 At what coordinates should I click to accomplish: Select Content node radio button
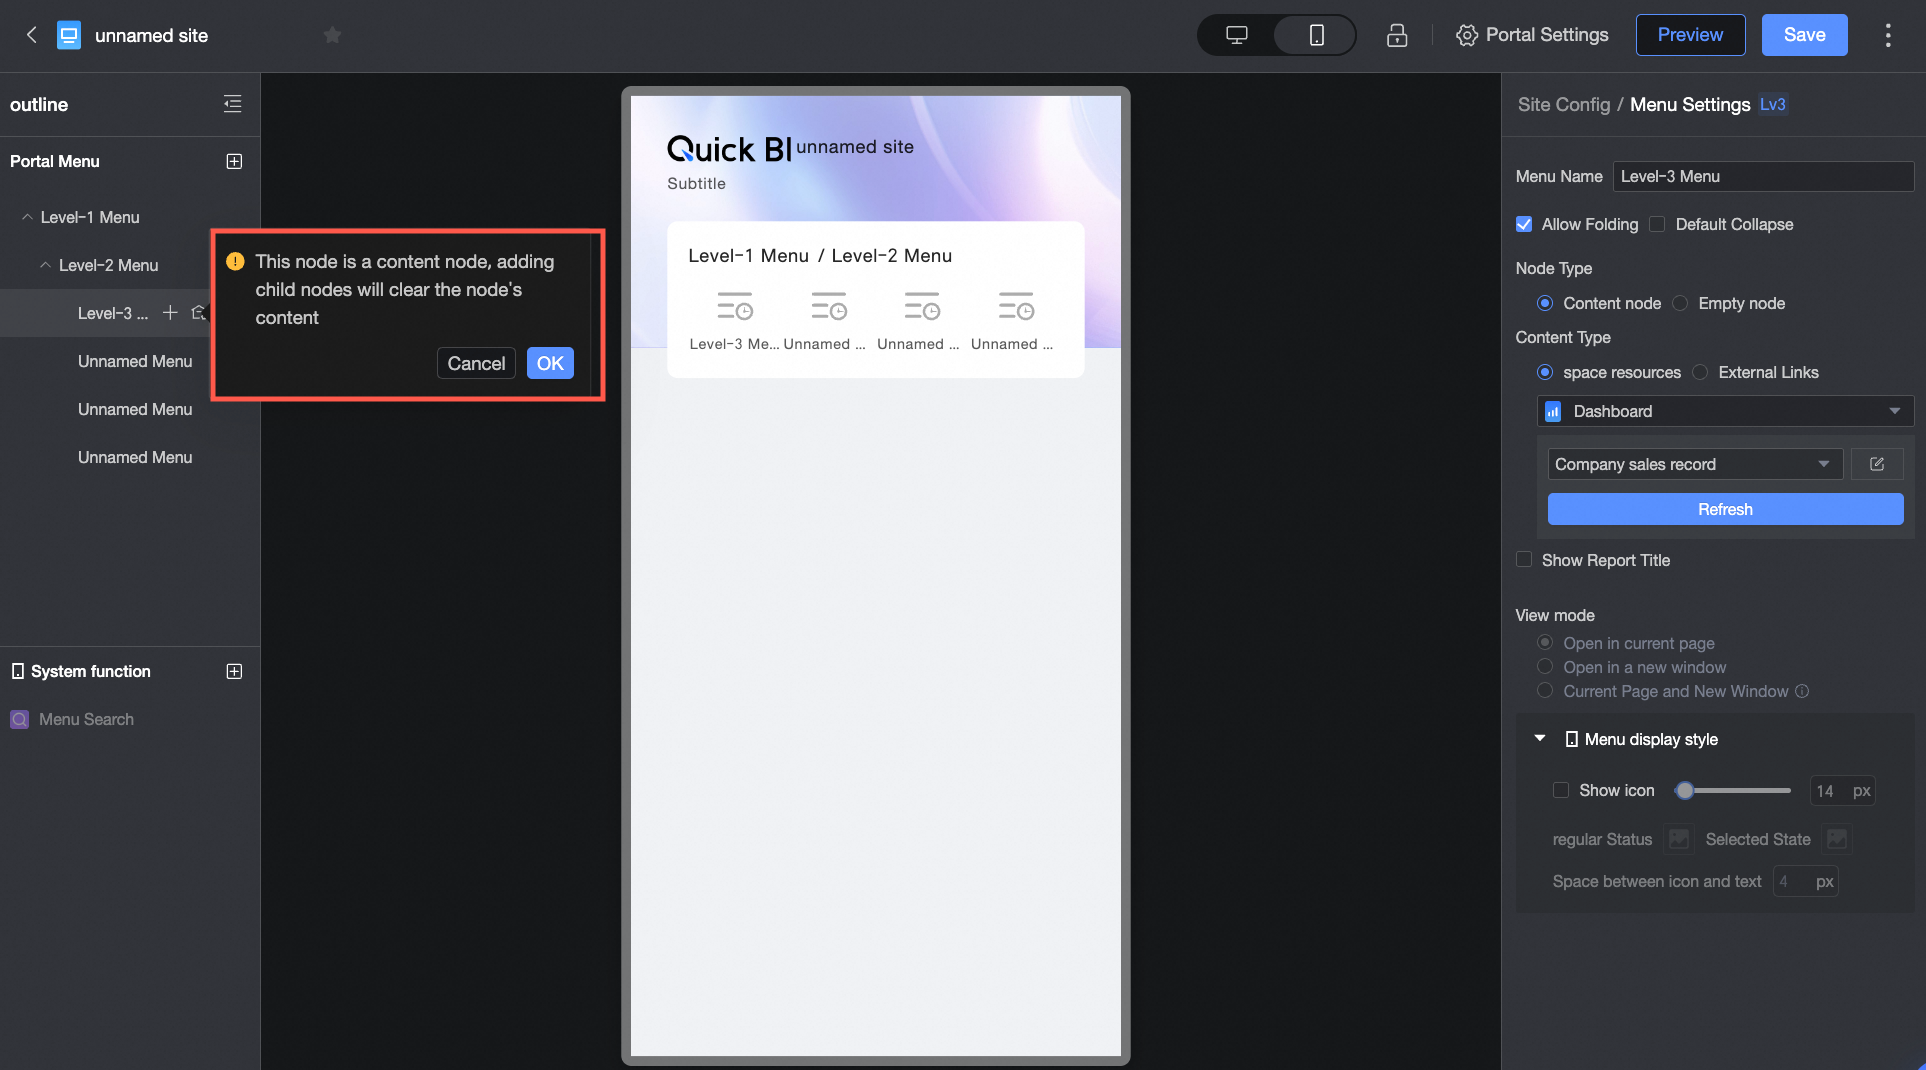1545,303
